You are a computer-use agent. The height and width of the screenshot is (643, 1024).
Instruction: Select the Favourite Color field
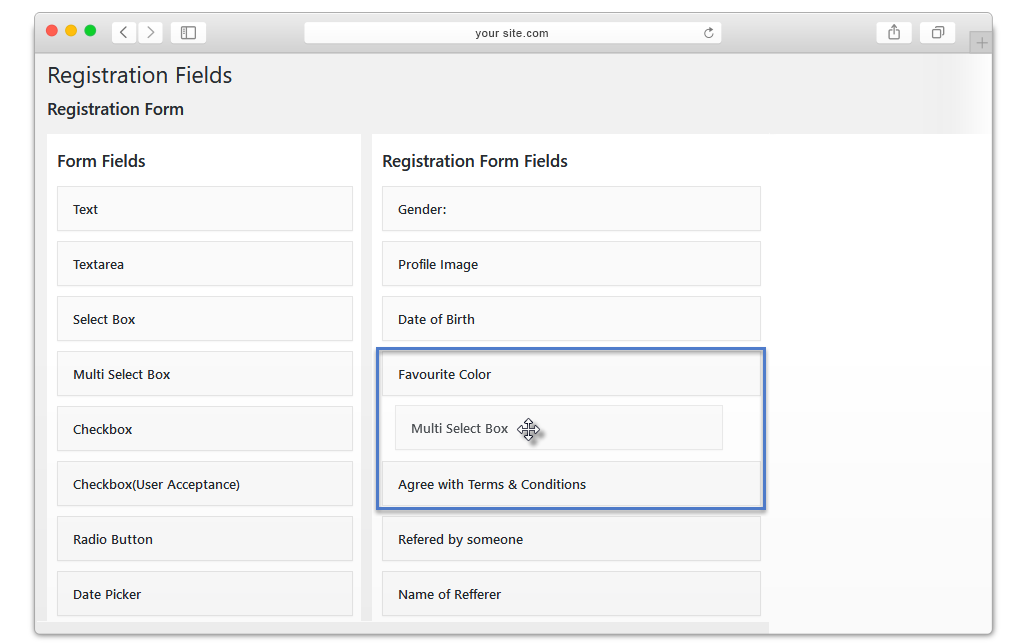[571, 373]
